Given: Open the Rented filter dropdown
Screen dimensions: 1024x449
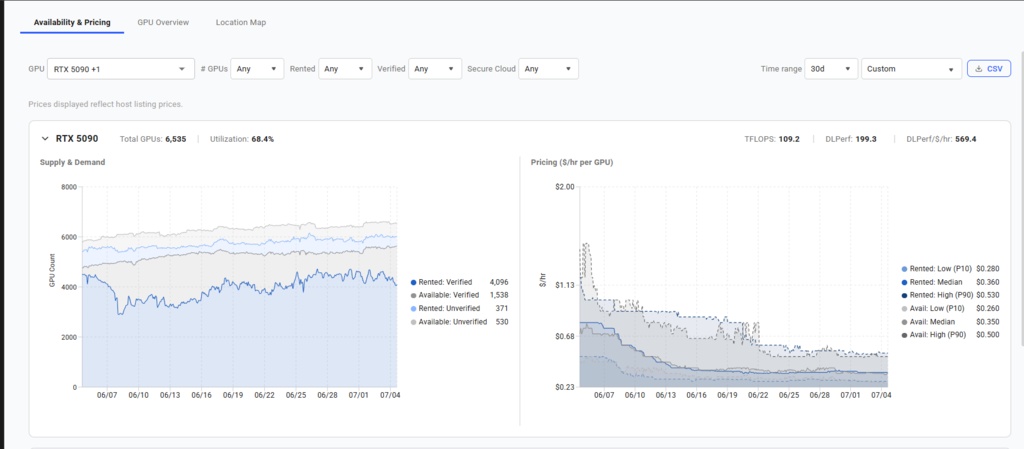Looking at the screenshot, I should click(x=345, y=69).
